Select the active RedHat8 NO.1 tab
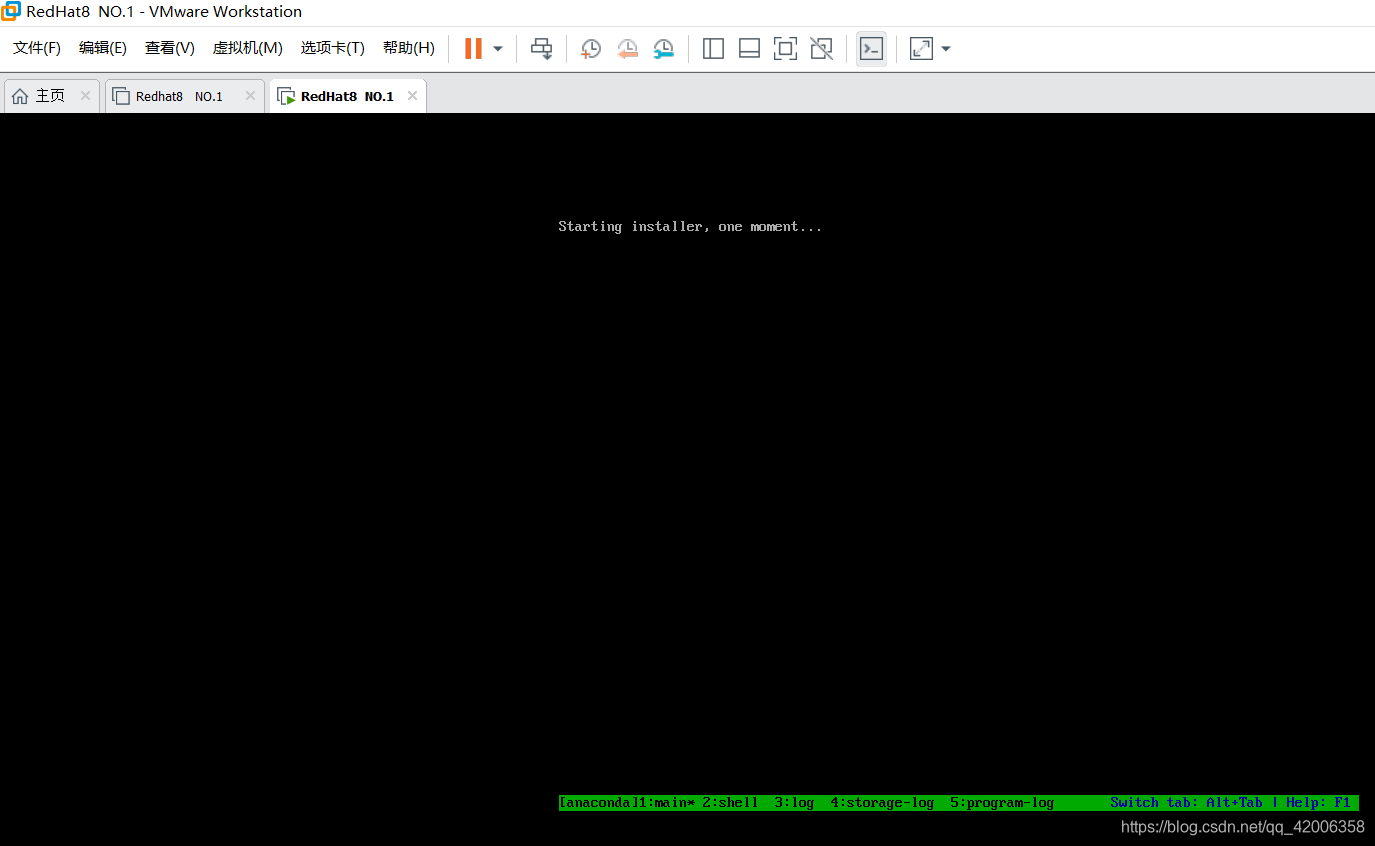1375x846 pixels. (347, 96)
